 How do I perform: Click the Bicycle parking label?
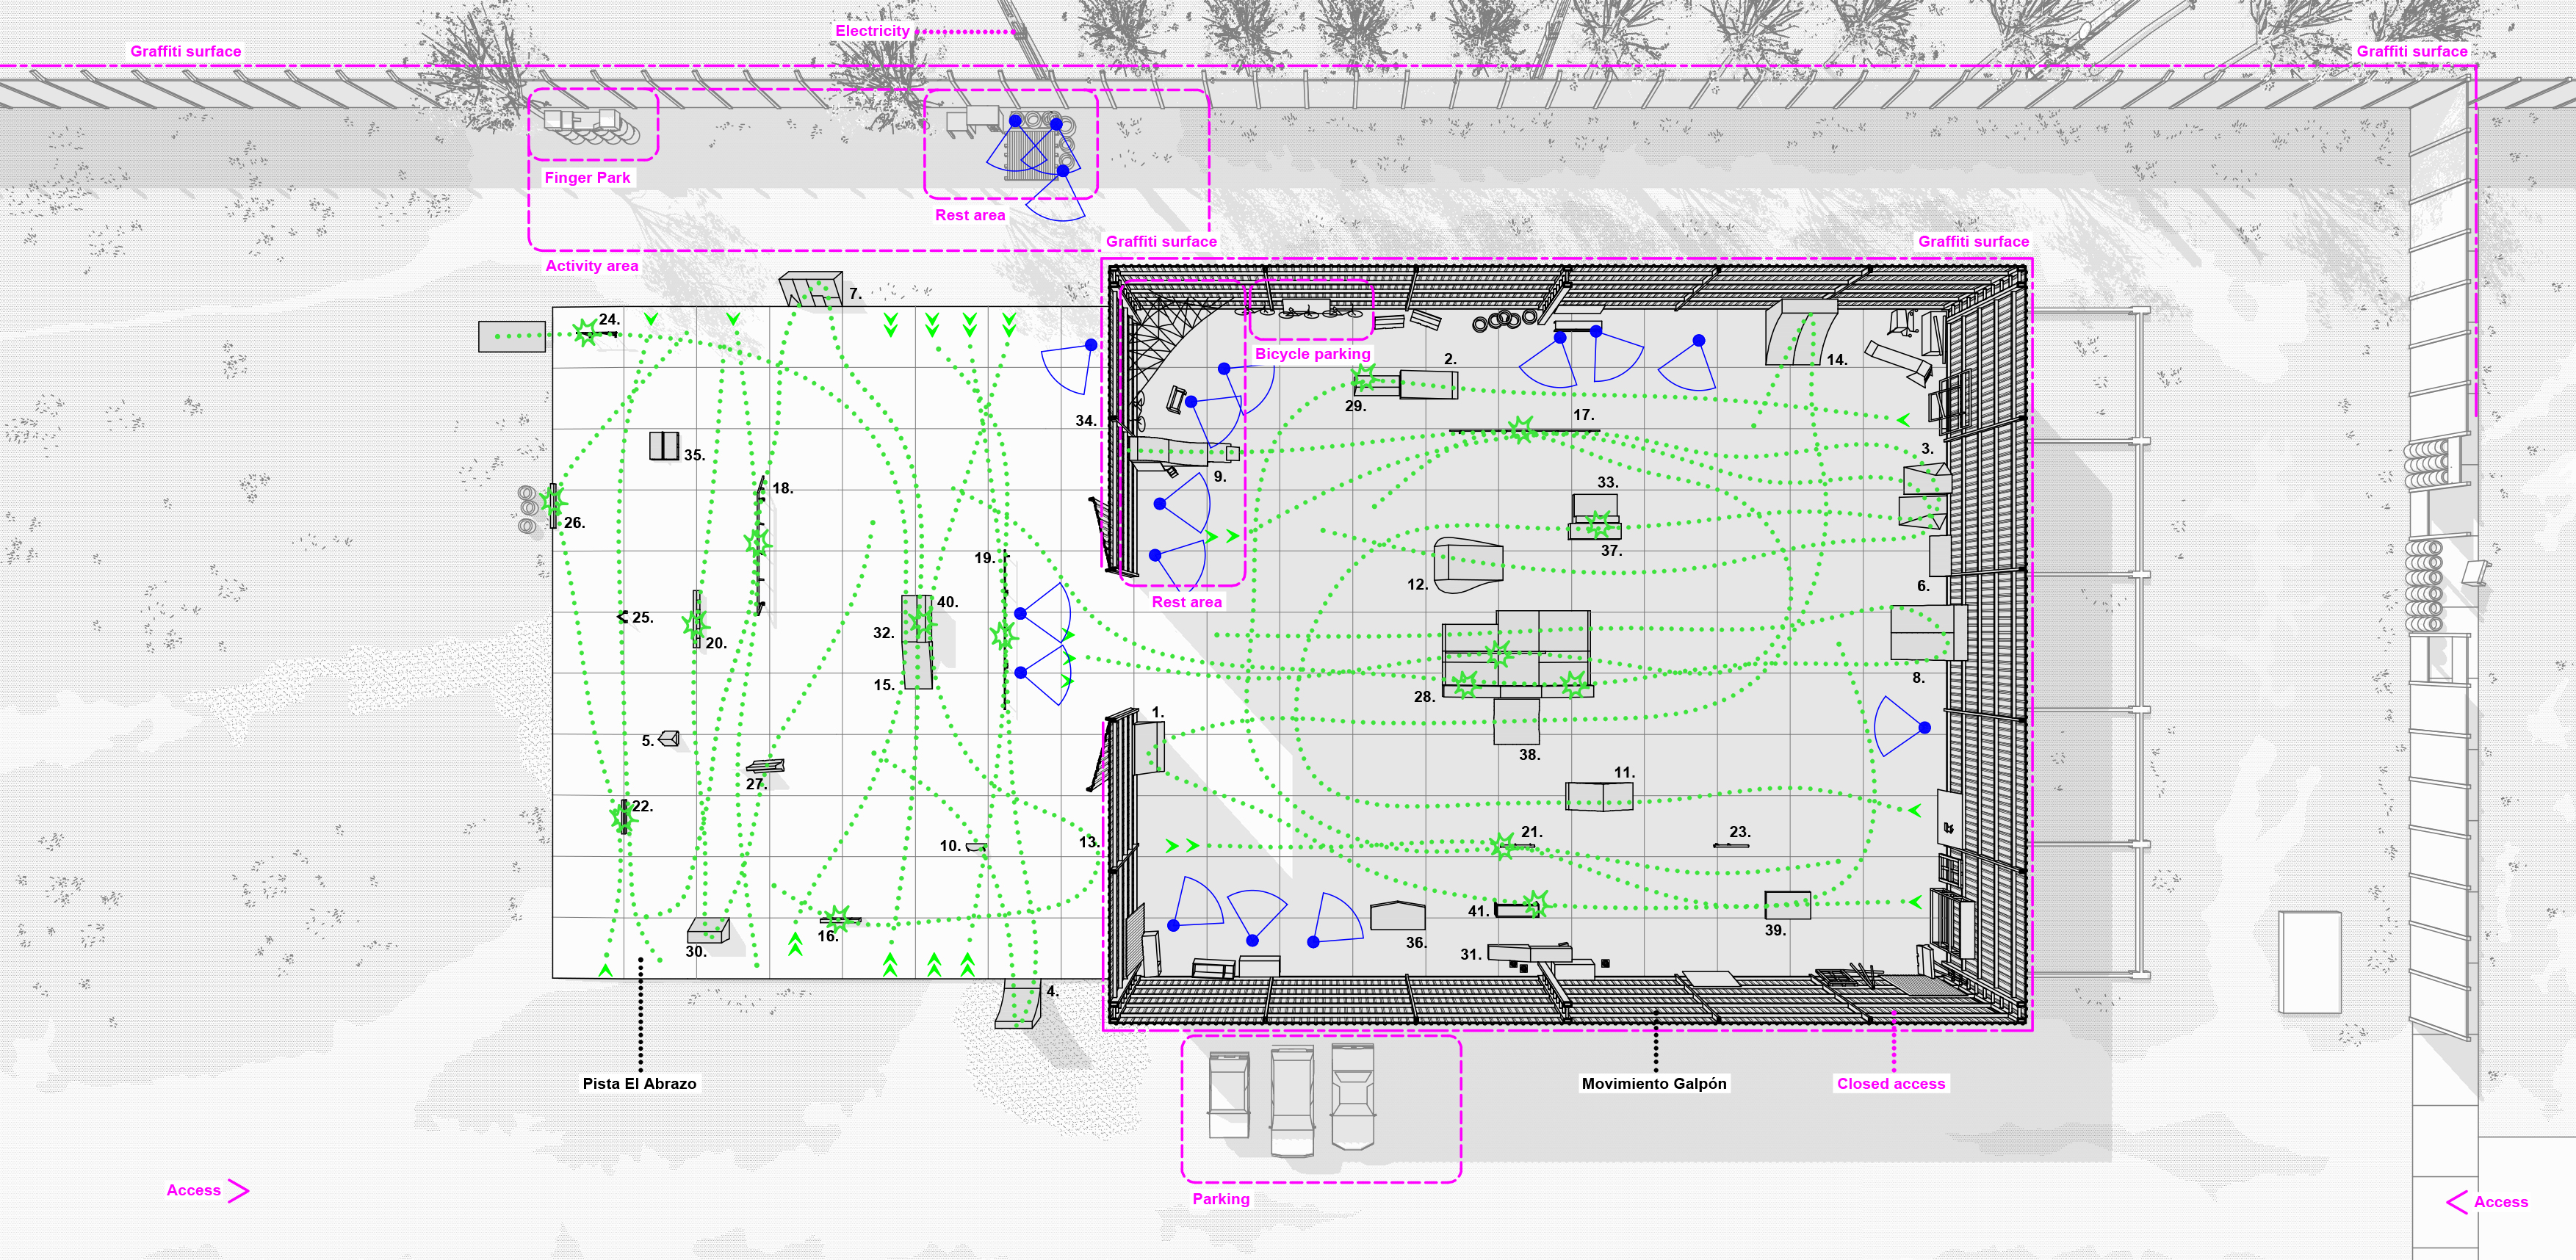[x=1312, y=354]
